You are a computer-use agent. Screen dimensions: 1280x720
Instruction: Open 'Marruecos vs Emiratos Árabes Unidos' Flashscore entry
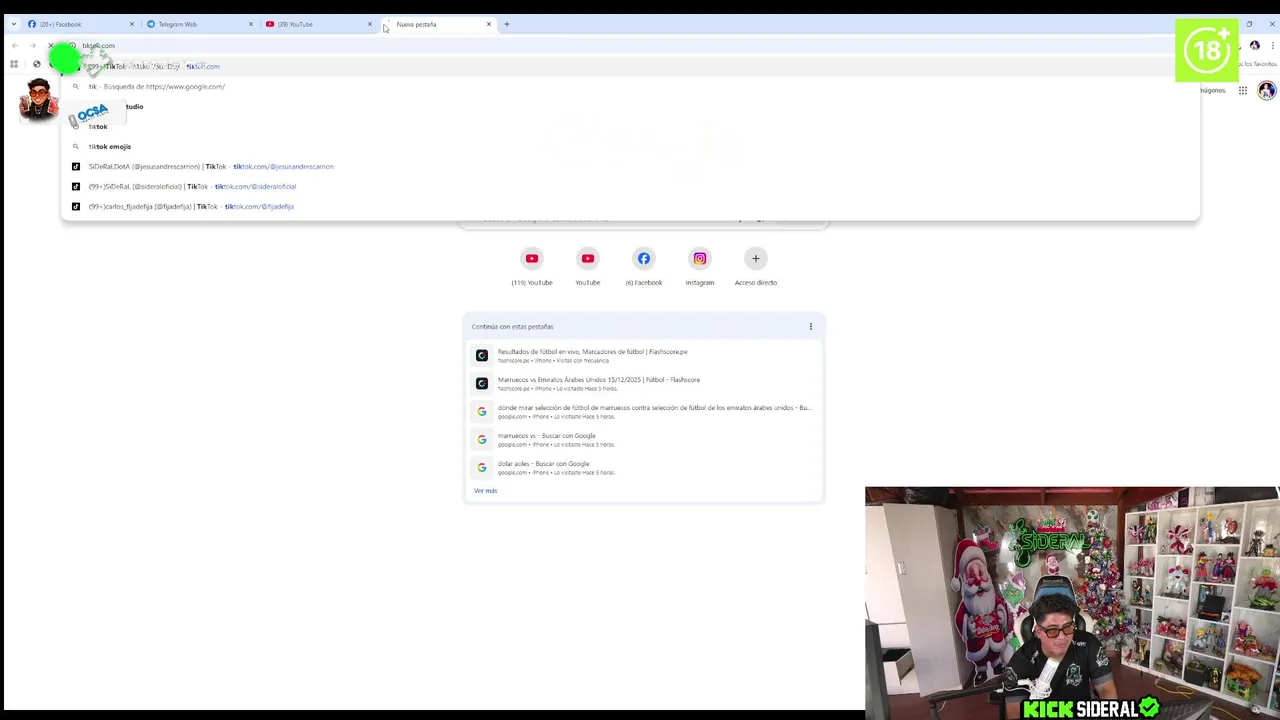(x=643, y=383)
